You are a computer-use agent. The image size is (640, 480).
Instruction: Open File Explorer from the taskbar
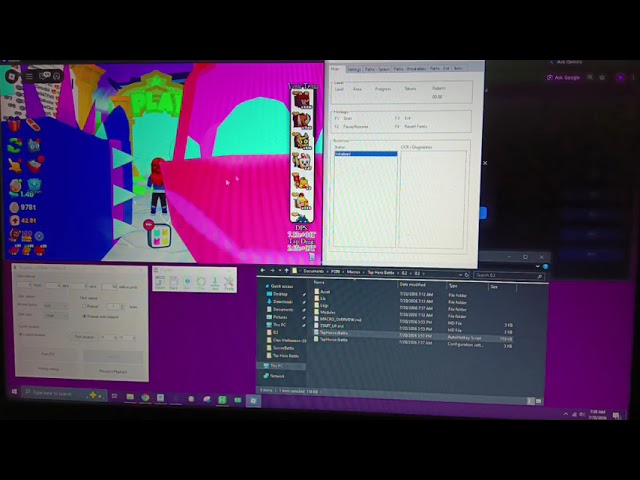pyautogui.click(x=130, y=396)
